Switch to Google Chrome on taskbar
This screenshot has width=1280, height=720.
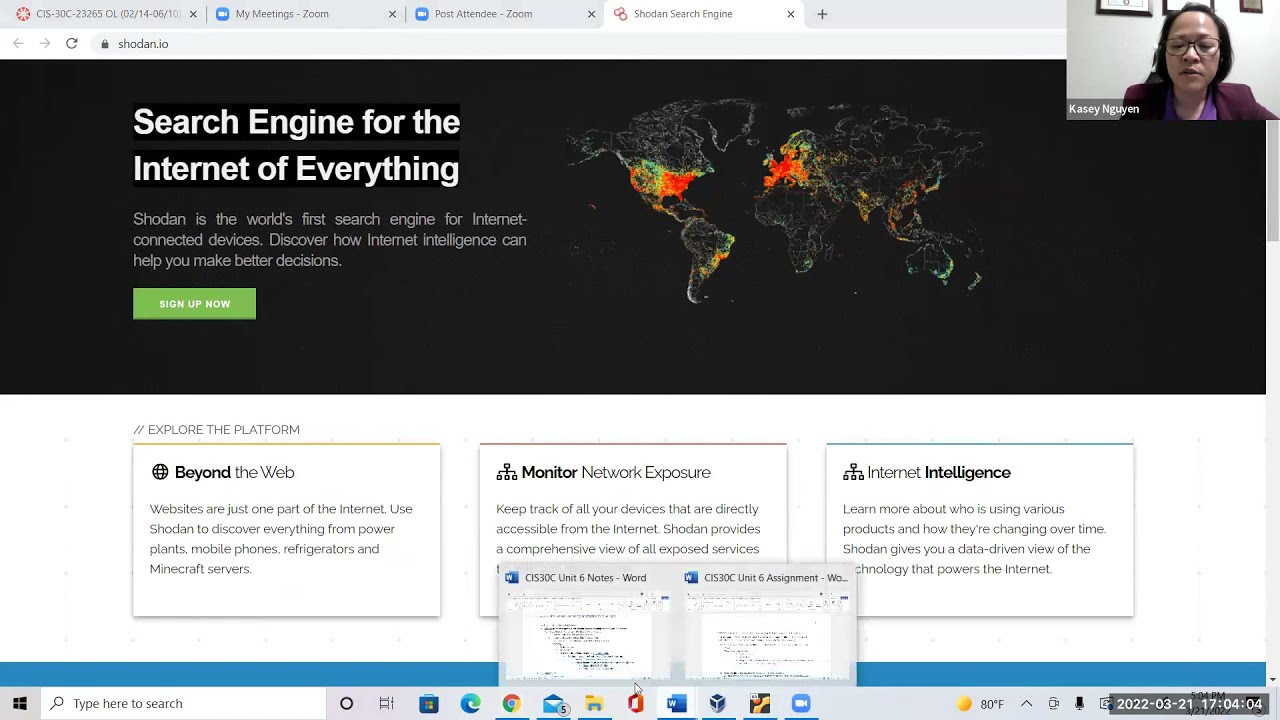[511, 703]
